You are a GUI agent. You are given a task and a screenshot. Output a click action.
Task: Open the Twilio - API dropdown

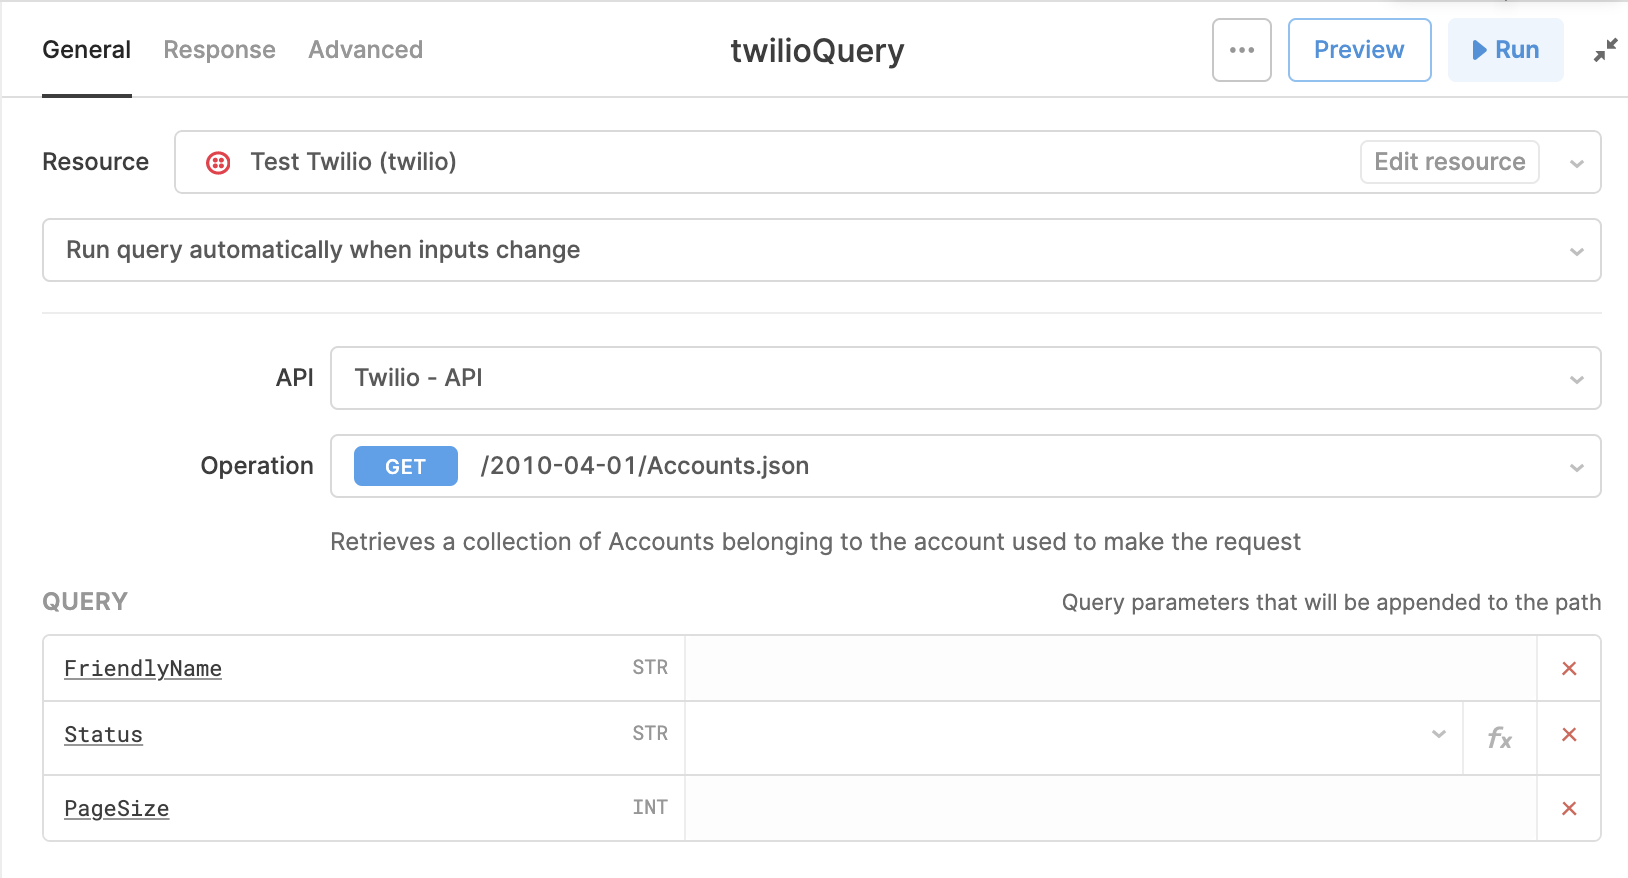[x=965, y=378]
